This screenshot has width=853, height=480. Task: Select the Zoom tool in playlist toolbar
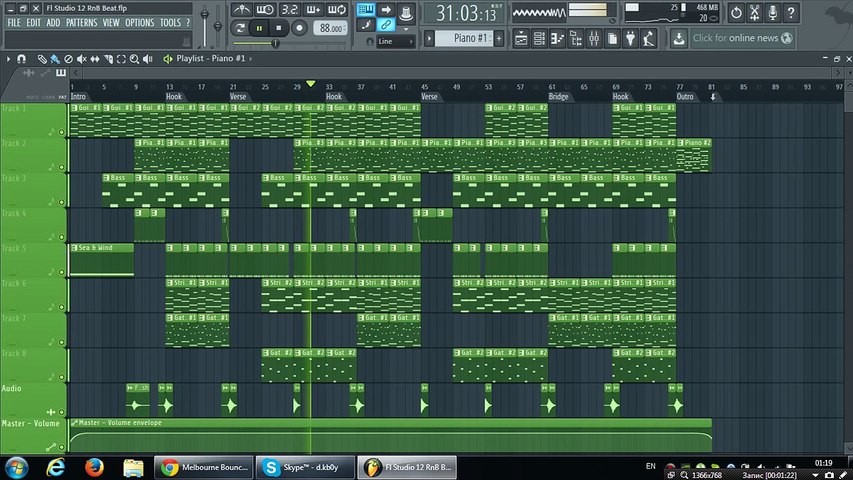(136, 59)
